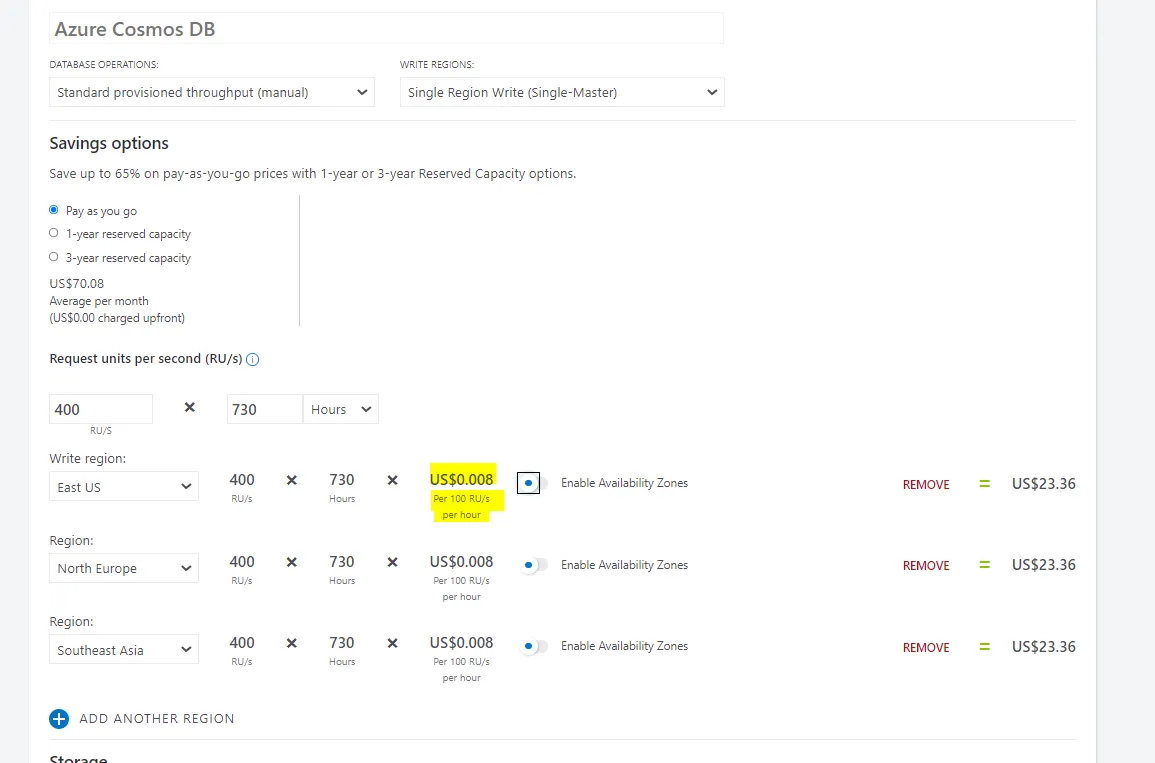Click the US$23.36 total for Southeast Asia

[1044, 647]
